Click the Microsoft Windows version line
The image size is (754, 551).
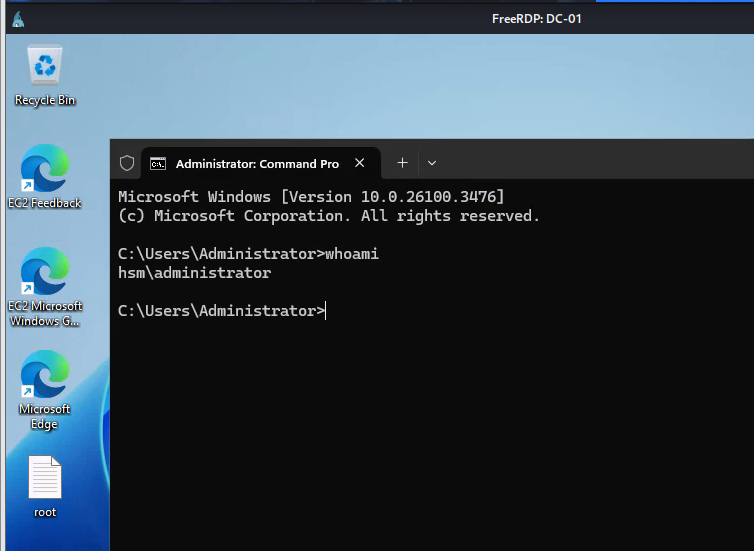click(311, 196)
